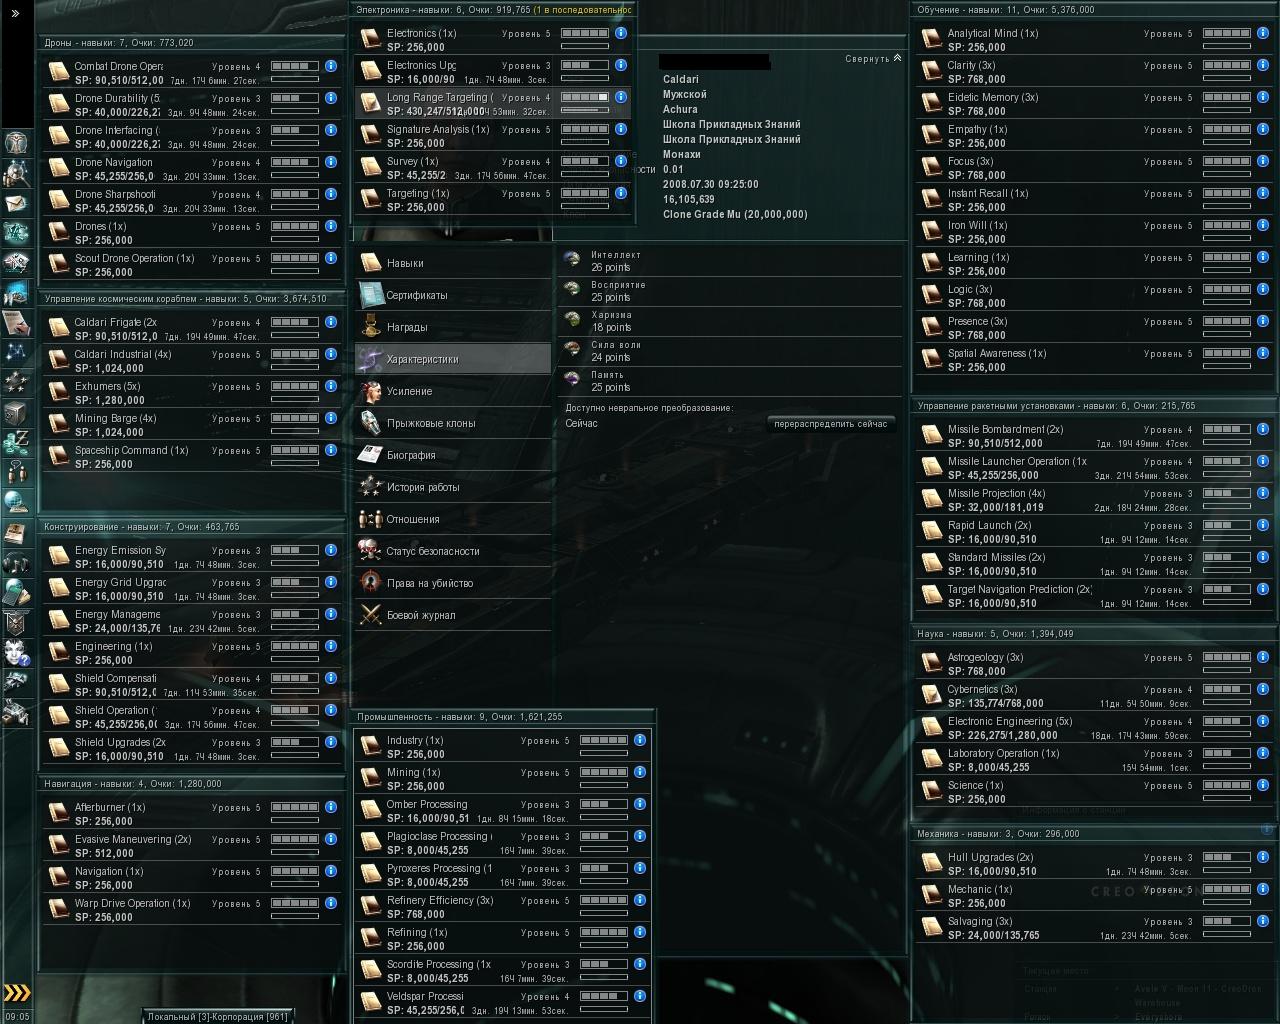
Task: Show info for Cybernetics skill
Action: coord(1263,689)
